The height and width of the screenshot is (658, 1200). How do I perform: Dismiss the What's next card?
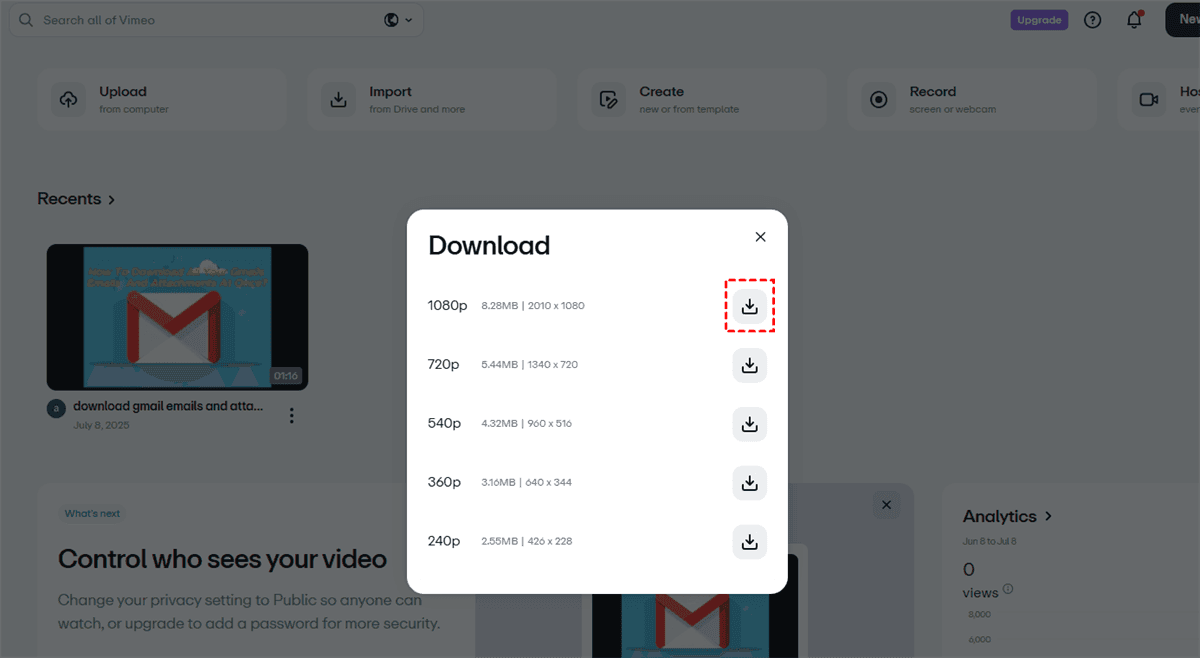[x=885, y=505]
